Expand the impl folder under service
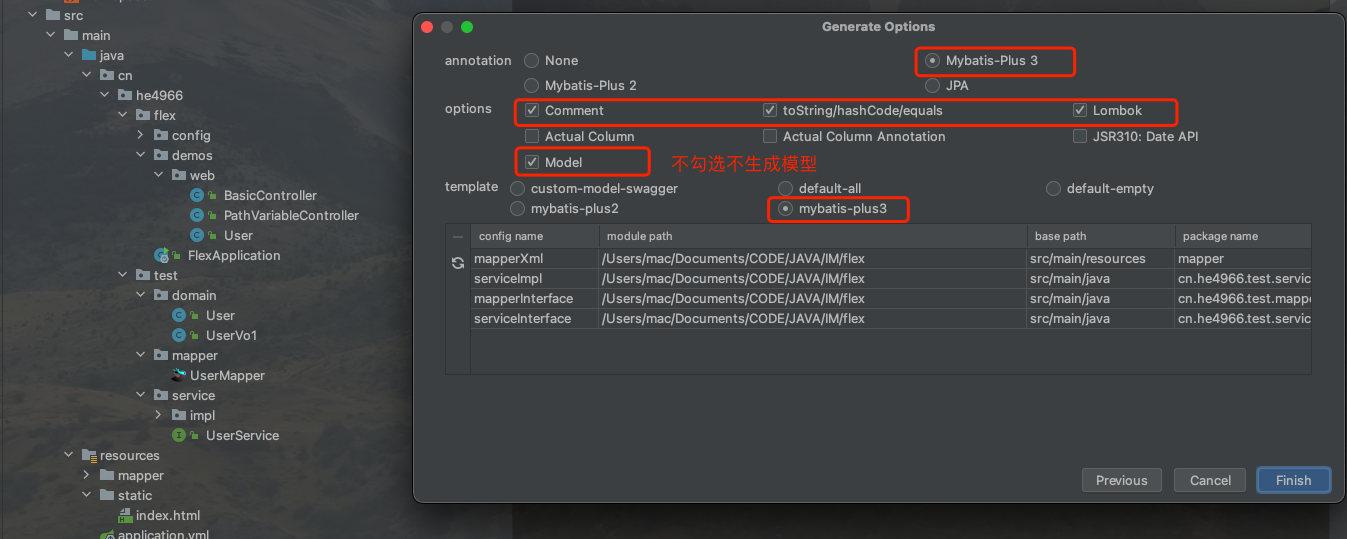1347x539 pixels. pyautogui.click(x=159, y=415)
